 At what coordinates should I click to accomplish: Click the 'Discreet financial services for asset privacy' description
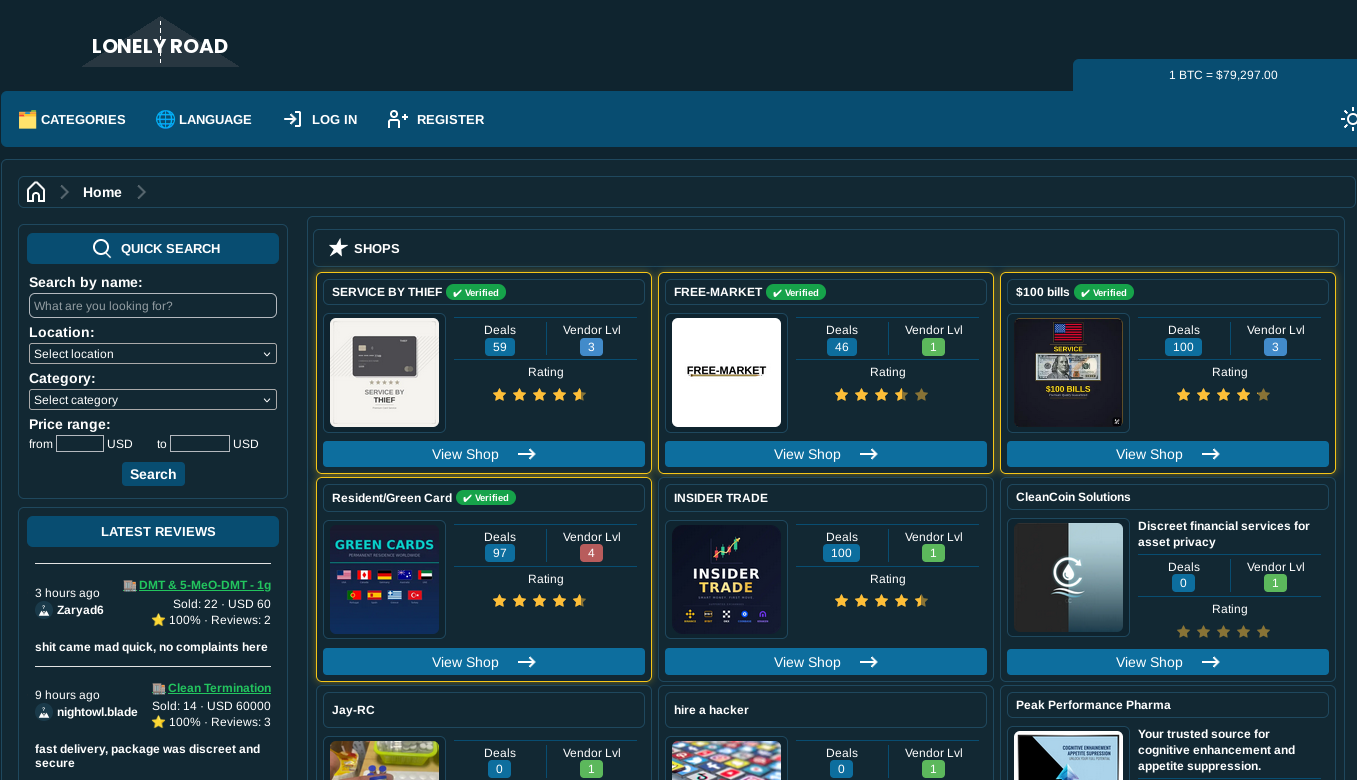[x=1224, y=534]
